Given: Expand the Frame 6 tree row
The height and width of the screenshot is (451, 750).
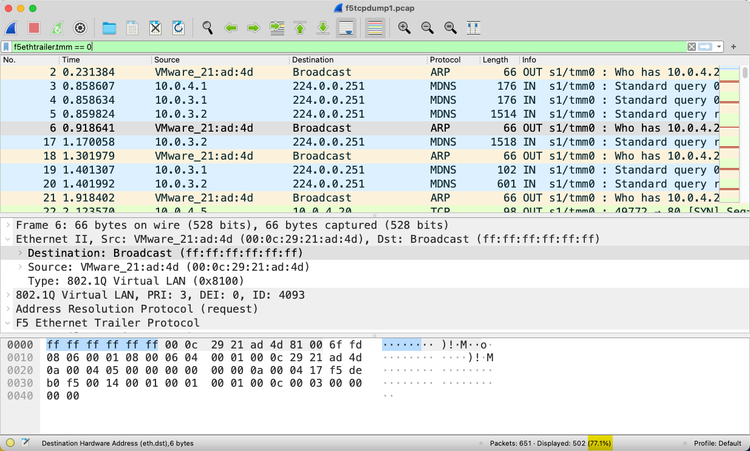Looking at the screenshot, I should coord(8,225).
